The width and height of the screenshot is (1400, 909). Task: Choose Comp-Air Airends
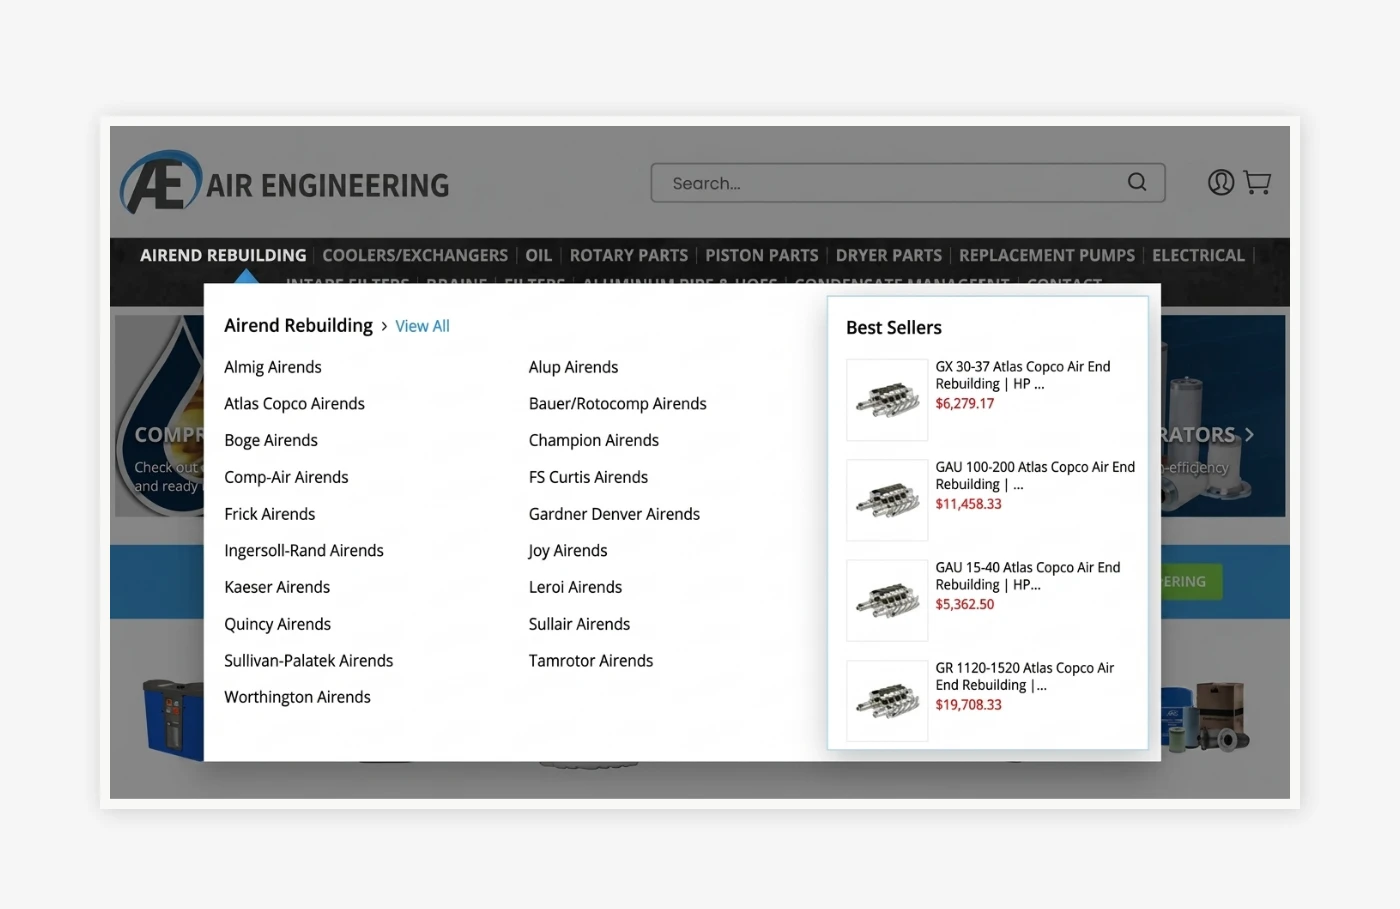286,477
